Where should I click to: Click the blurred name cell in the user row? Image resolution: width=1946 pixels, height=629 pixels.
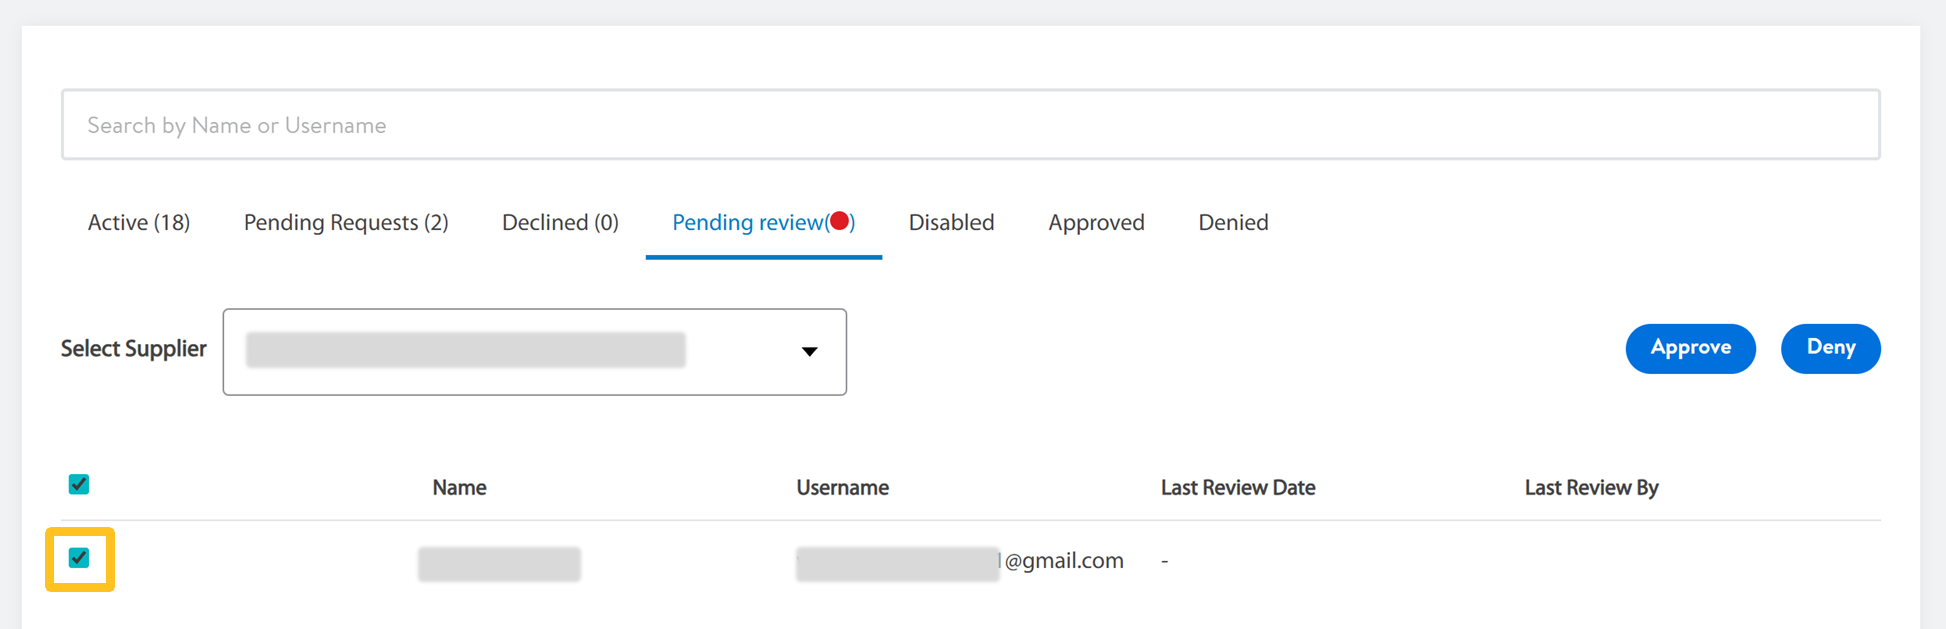pos(499,564)
